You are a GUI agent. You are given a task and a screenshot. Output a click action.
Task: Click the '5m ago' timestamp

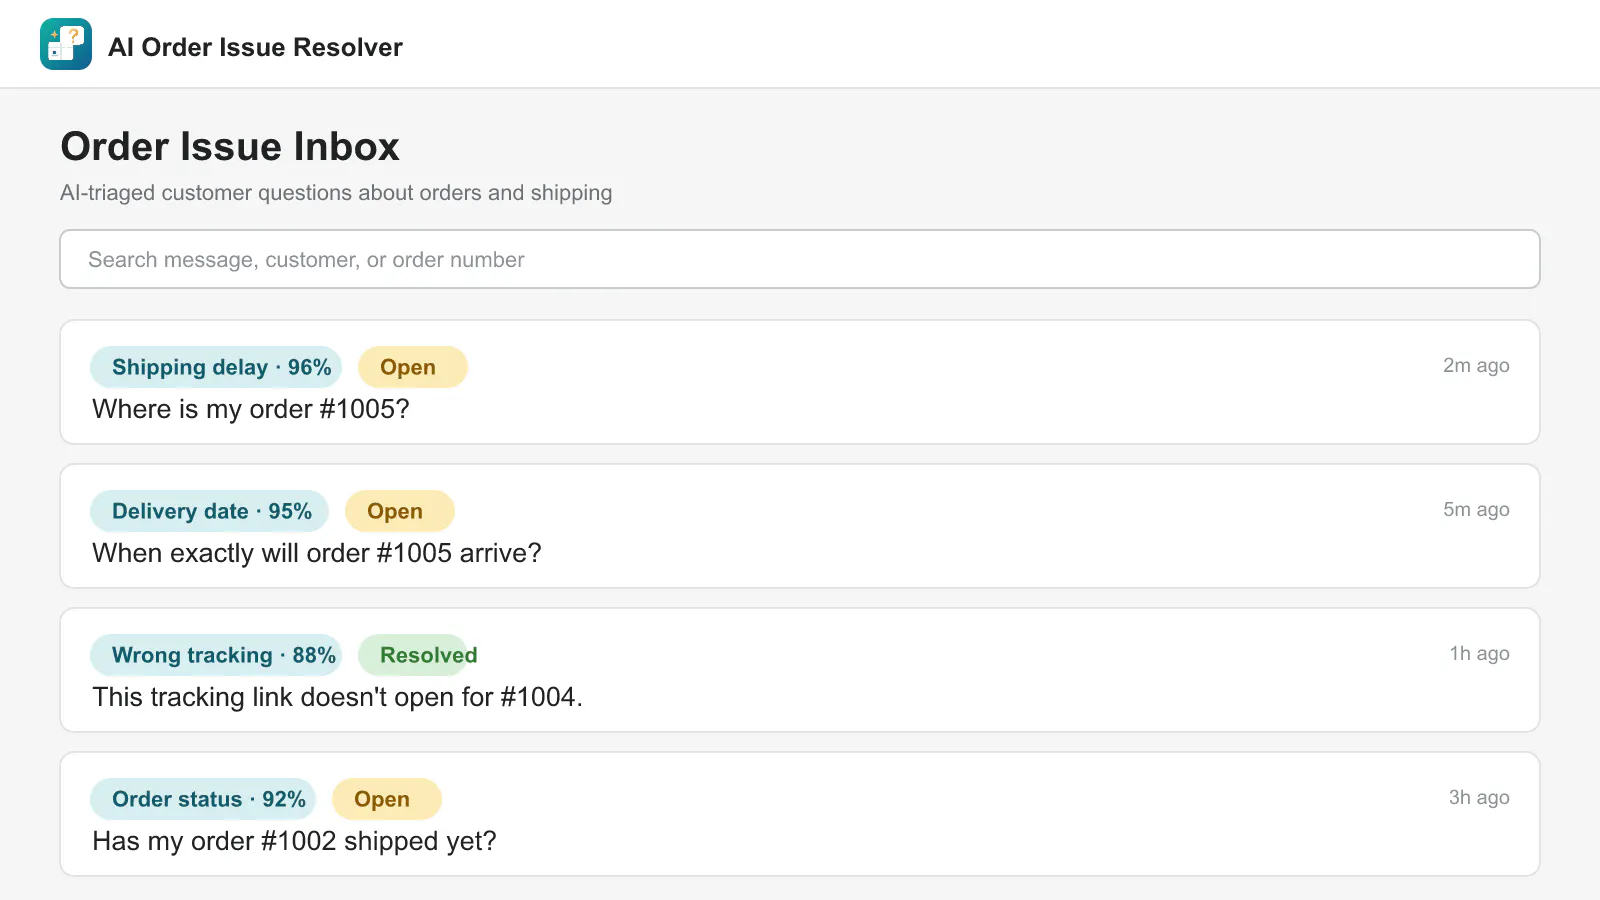click(1476, 509)
